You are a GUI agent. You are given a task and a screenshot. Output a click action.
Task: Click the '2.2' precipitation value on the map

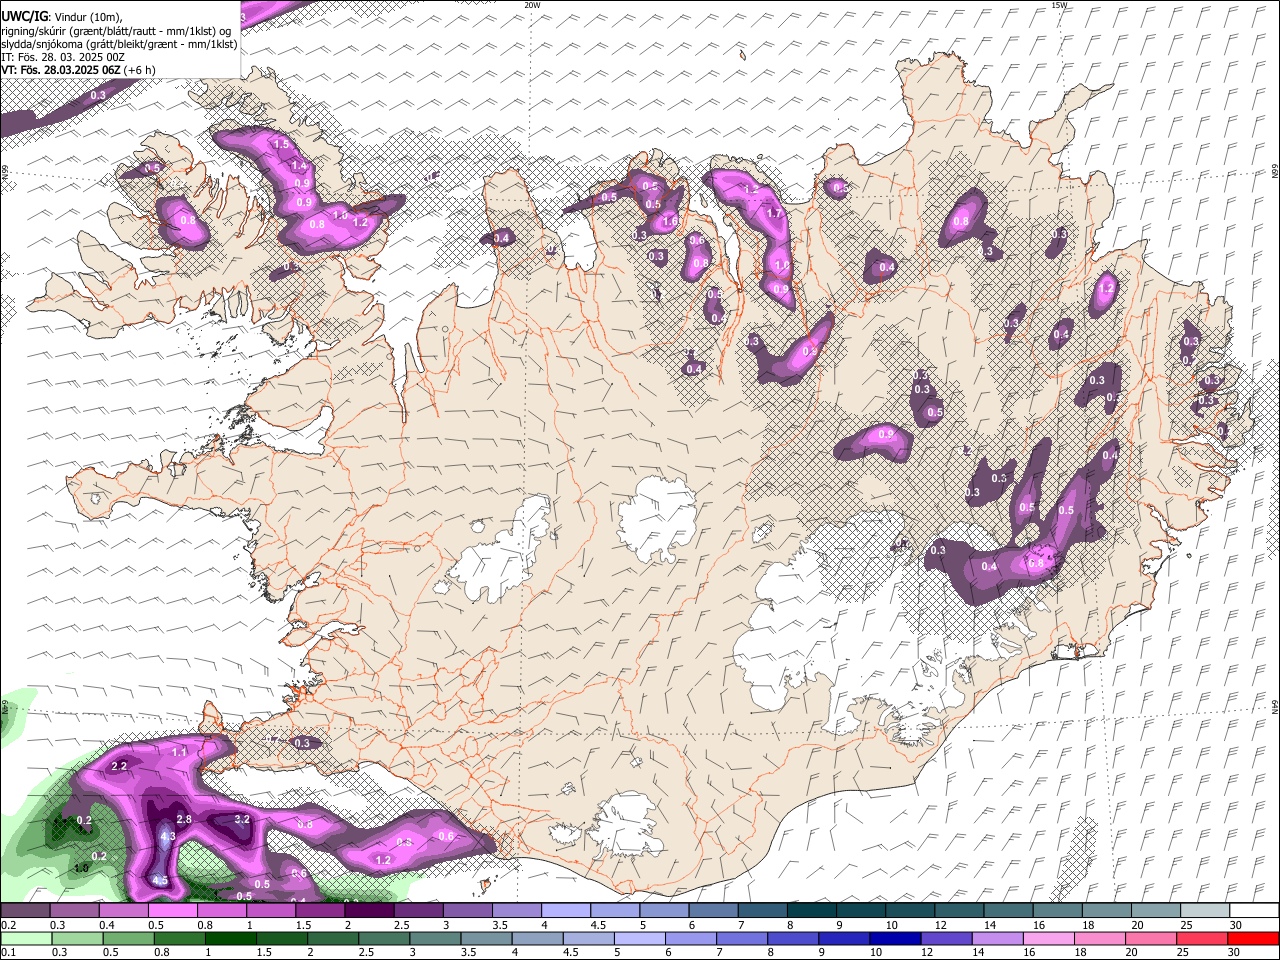pos(119,766)
